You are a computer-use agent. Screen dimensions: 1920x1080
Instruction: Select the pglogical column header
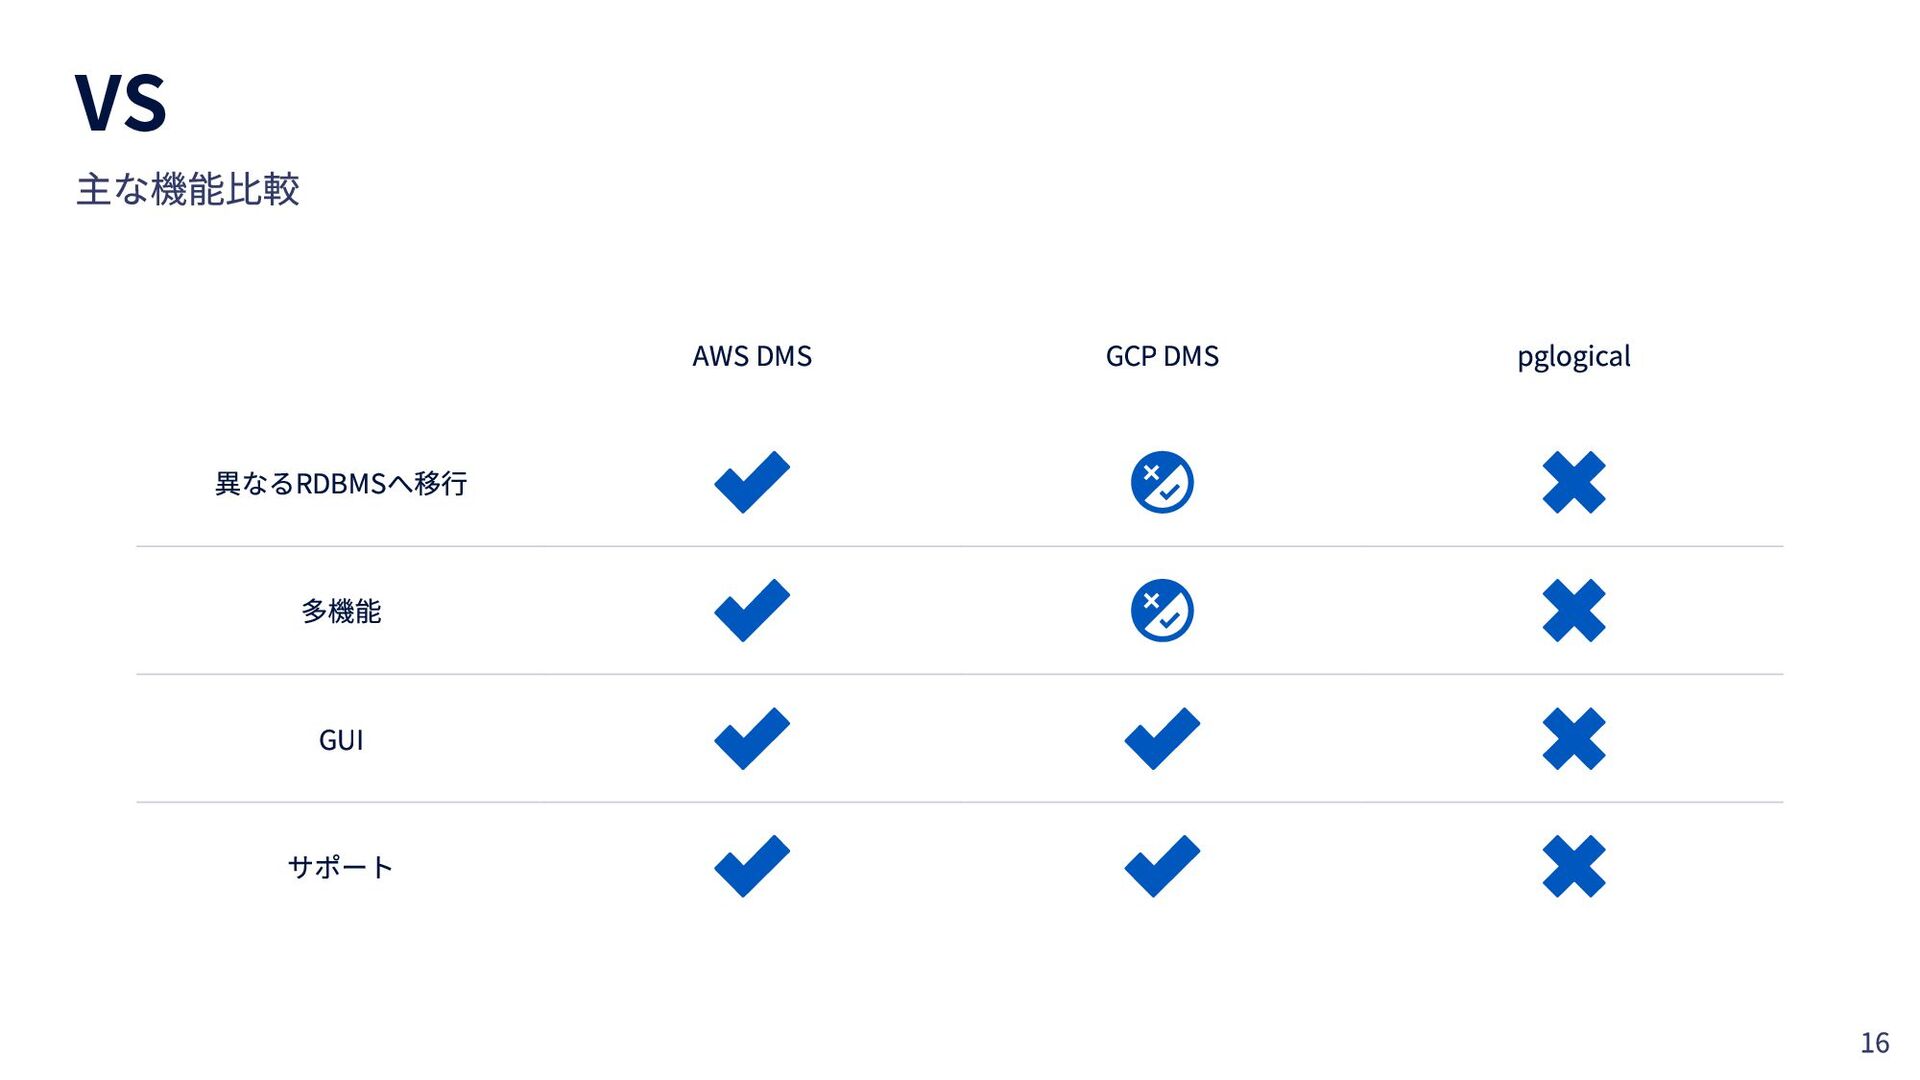(1574, 357)
